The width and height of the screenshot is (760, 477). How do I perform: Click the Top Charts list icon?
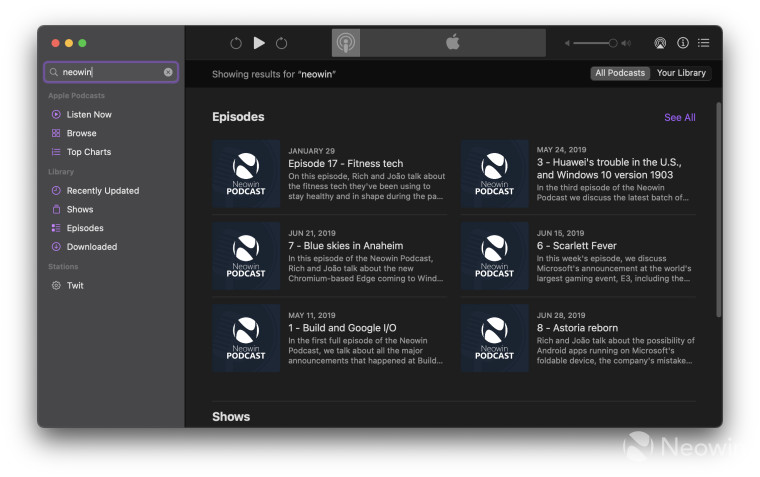[x=56, y=152]
